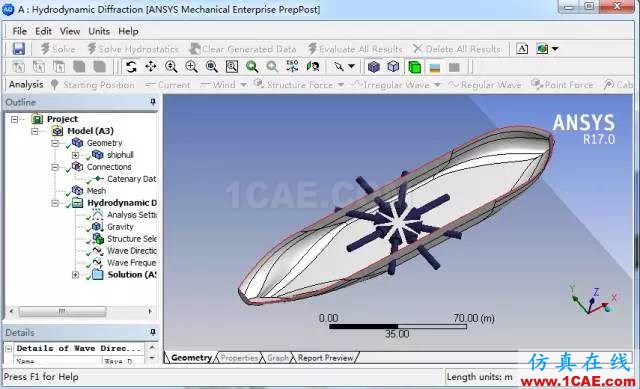The image size is (640, 389).
Task: Toggle shaded solid cube display icon
Action: point(373,67)
